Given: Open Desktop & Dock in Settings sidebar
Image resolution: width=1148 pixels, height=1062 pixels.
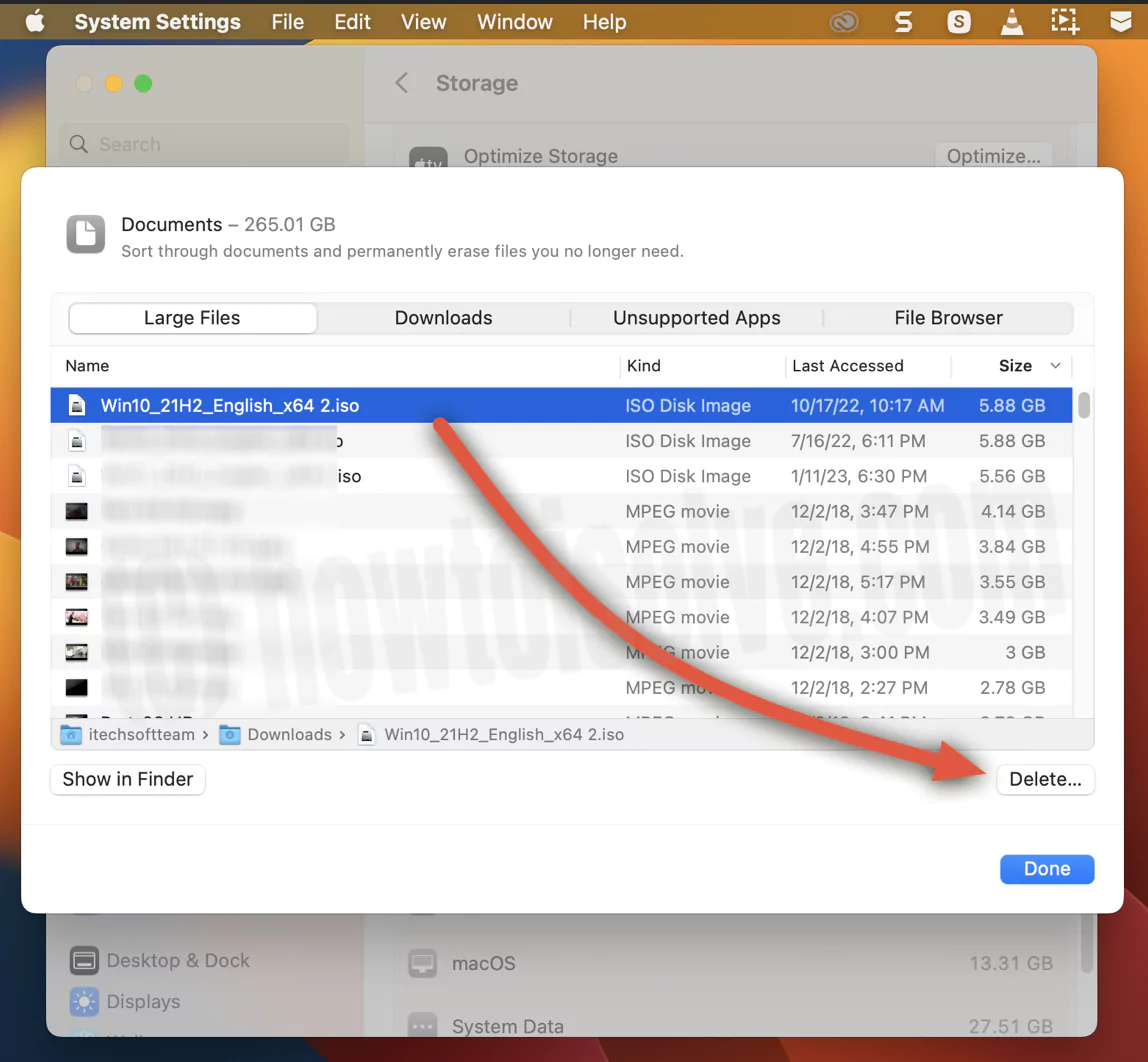Looking at the screenshot, I should click(178, 960).
